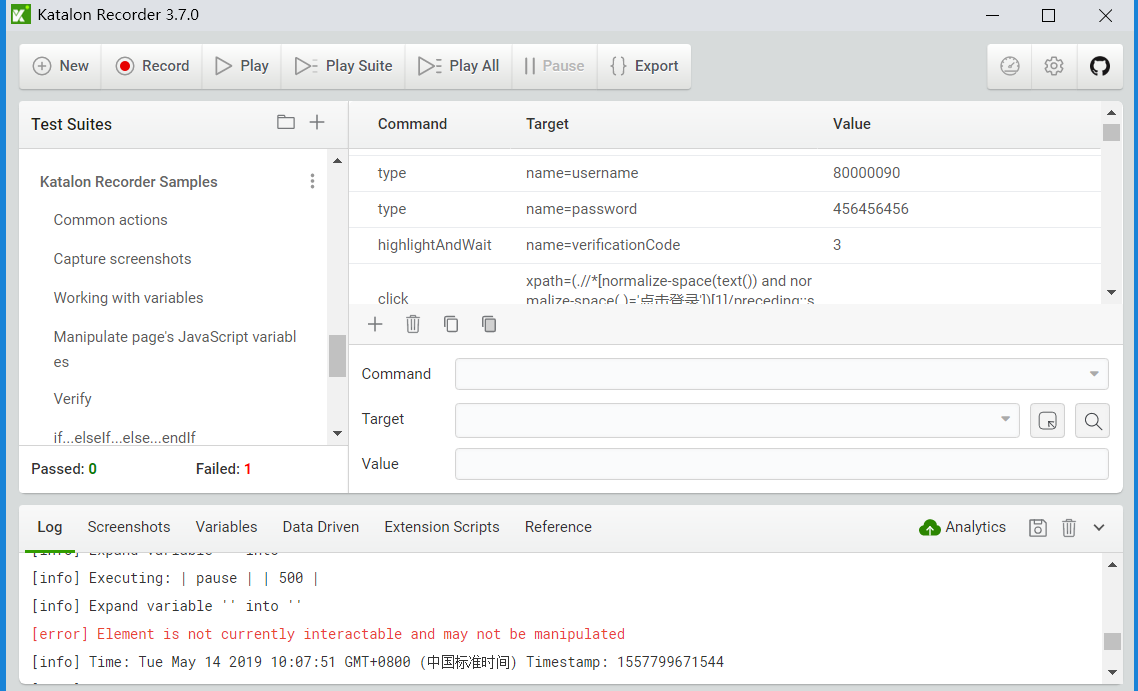Open the GitHub icon link
This screenshot has width=1138, height=691.
pyautogui.click(x=1100, y=66)
